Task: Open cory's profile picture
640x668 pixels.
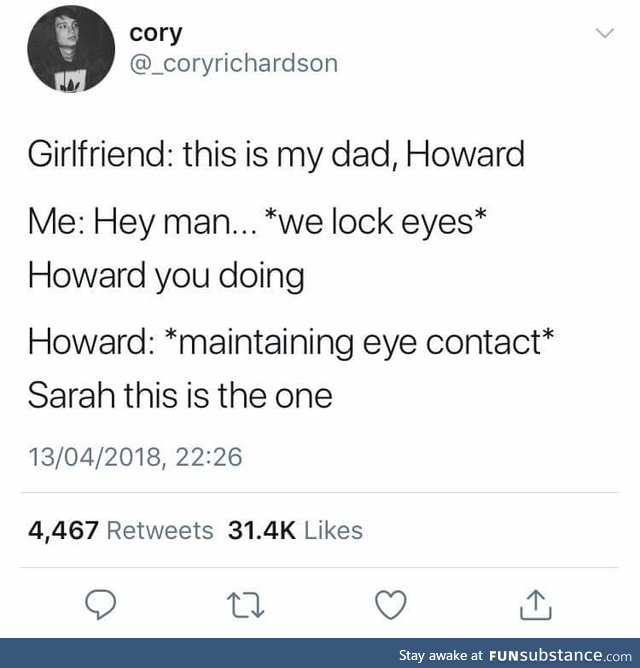Action: [71, 49]
